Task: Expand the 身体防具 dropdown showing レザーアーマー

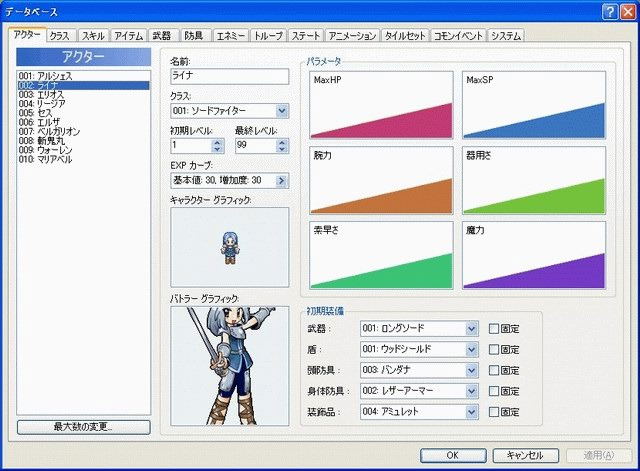Action: (x=472, y=390)
